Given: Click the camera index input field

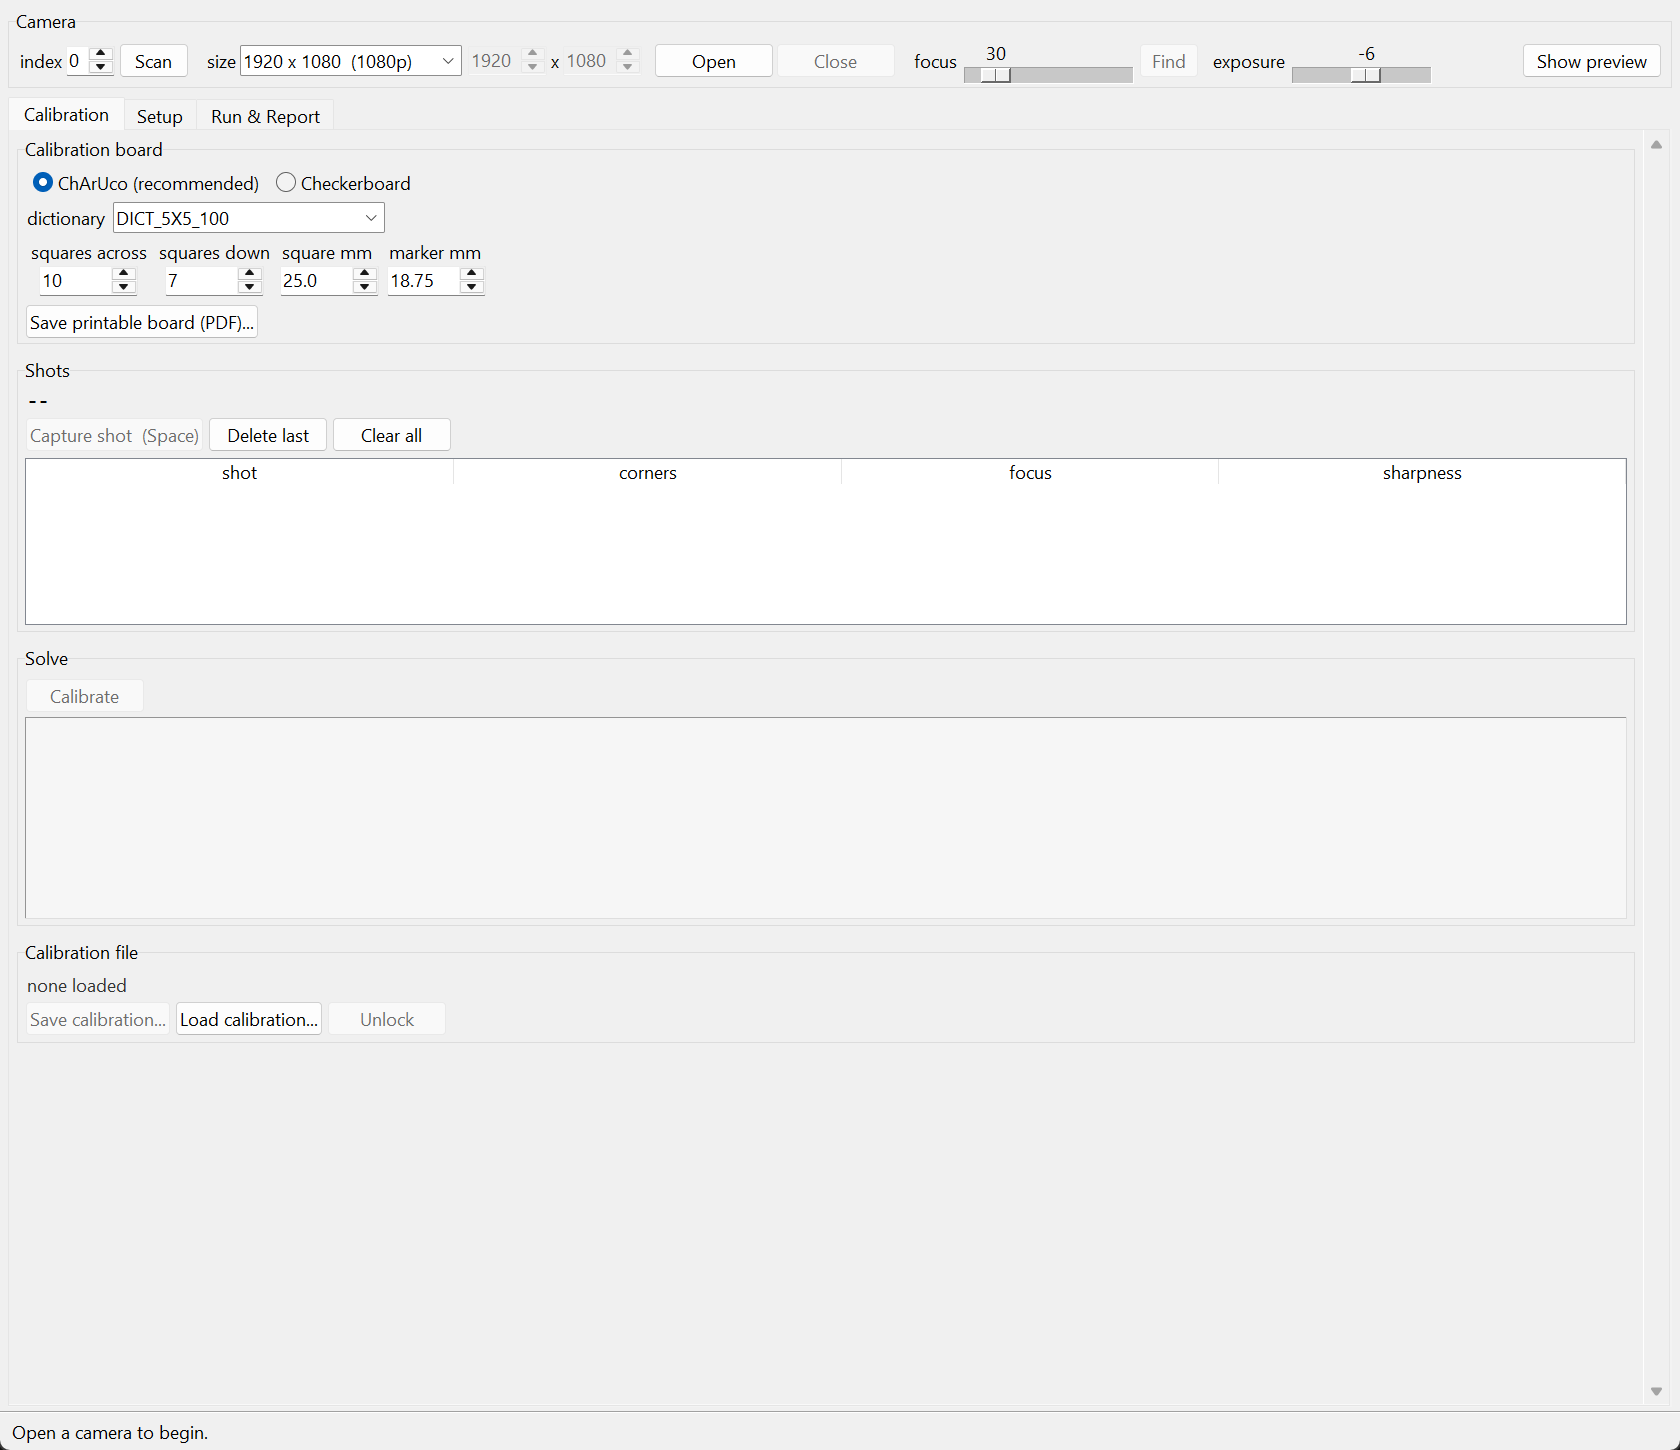Looking at the screenshot, I should click(78, 61).
